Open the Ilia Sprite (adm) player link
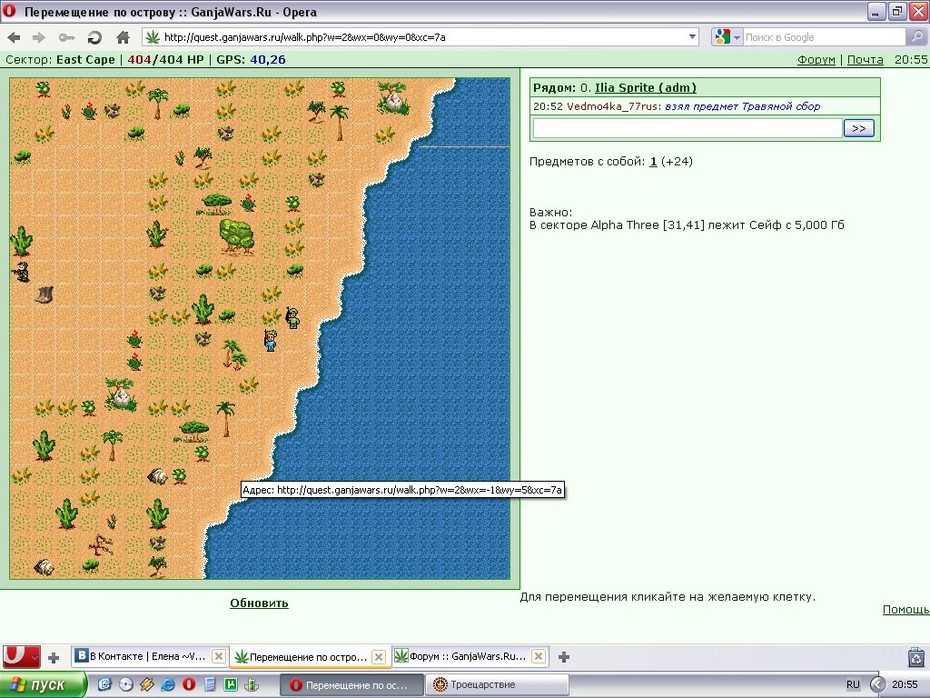This screenshot has height=698, width=930. click(645, 87)
